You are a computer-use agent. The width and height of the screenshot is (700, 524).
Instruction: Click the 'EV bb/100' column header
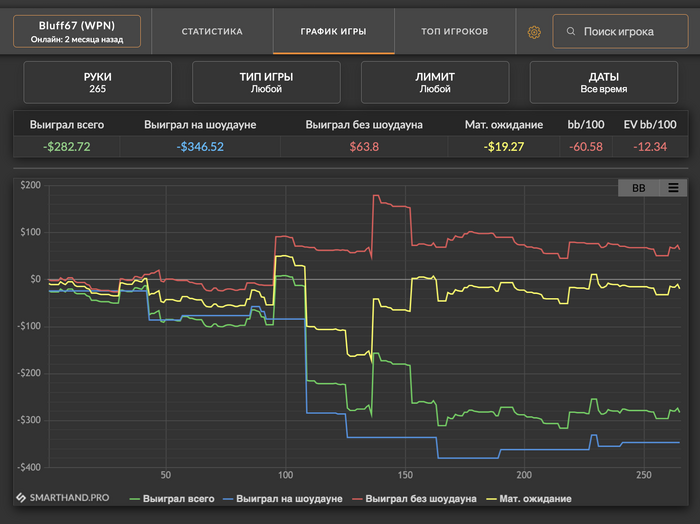tap(650, 125)
